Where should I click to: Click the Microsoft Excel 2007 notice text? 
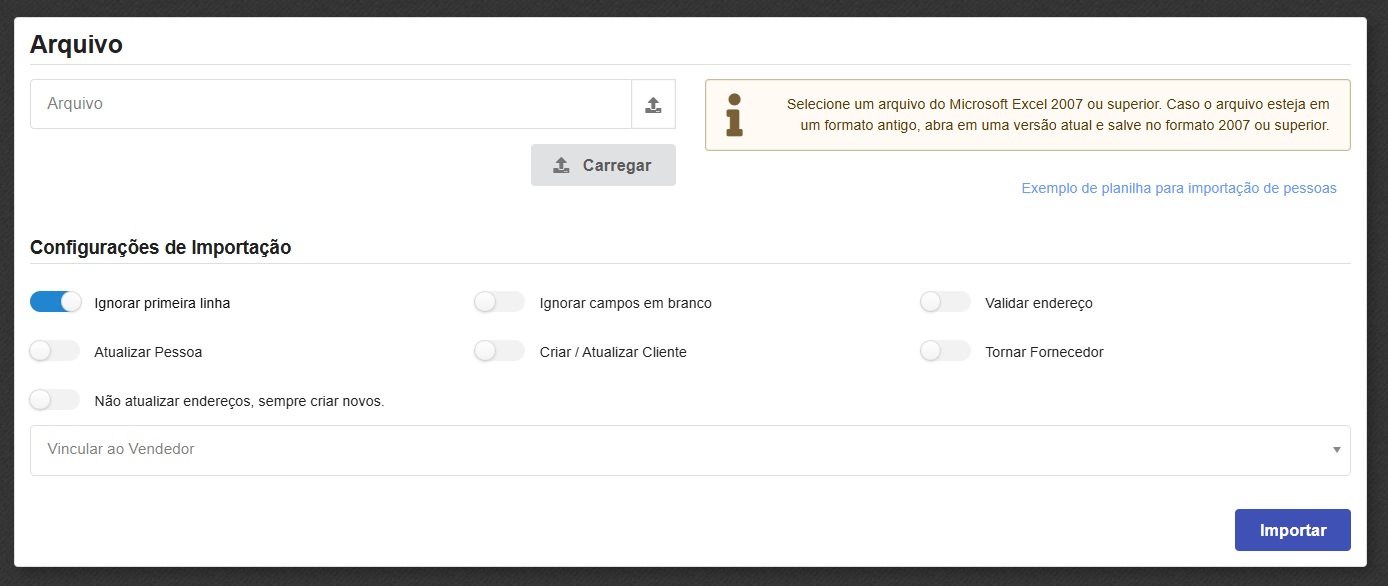[1057, 115]
